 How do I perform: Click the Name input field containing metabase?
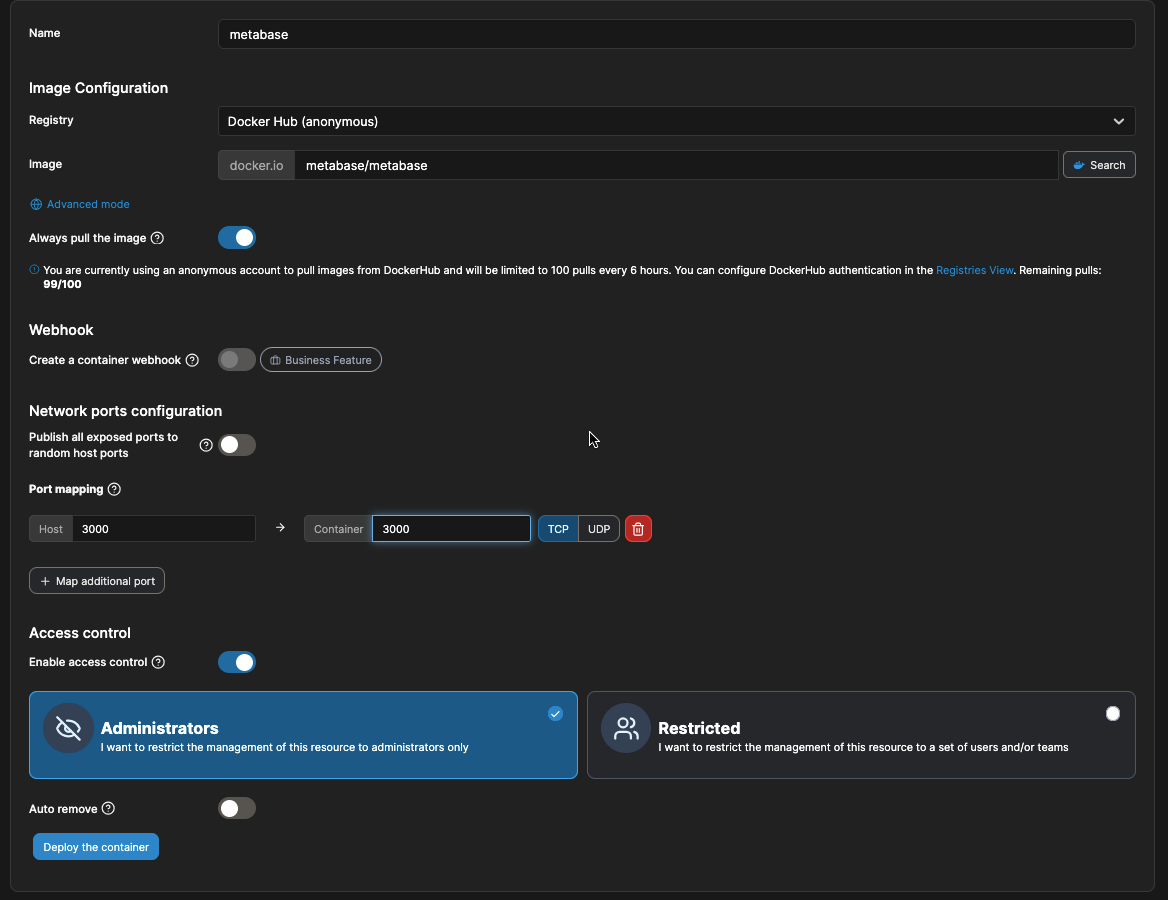676,34
